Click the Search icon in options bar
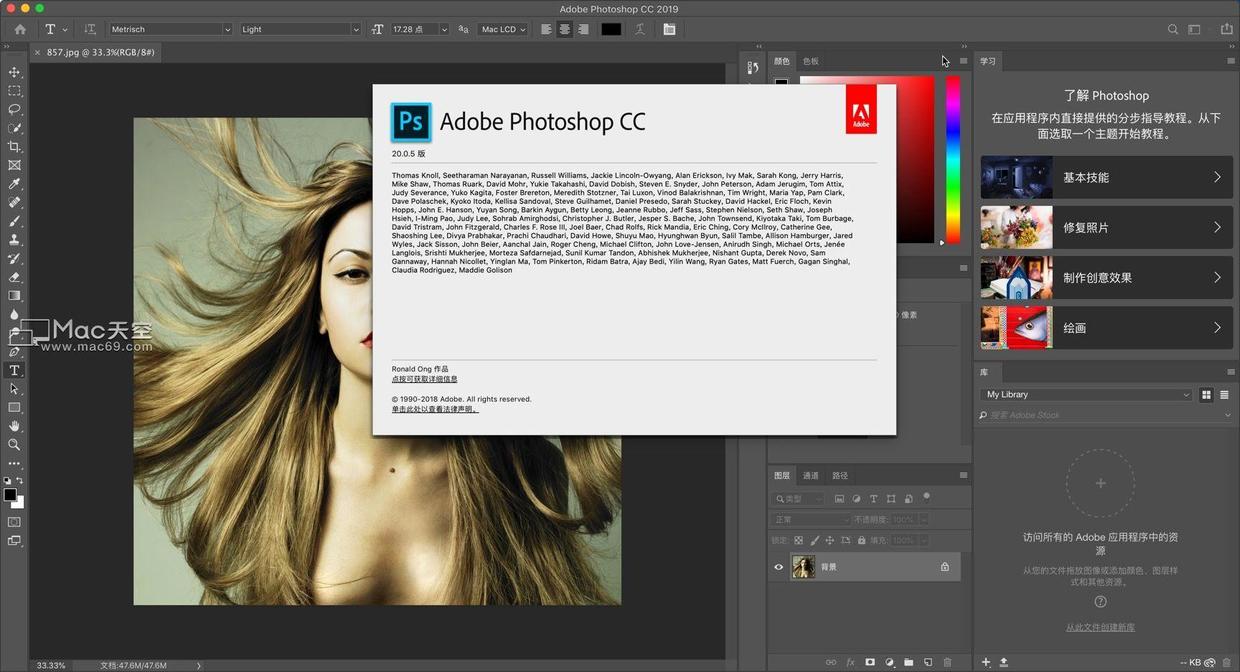This screenshot has width=1240, height=672. click(x=1173, y=29)
